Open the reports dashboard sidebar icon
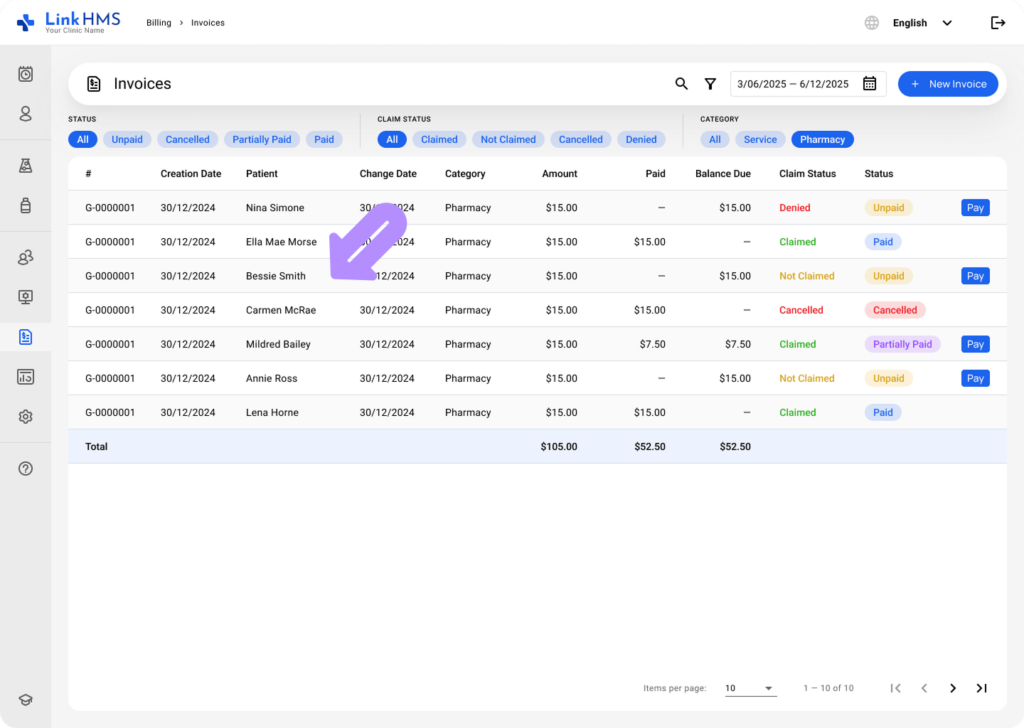1024x728 pixels. pyautogui.click(x=25, y=377)
